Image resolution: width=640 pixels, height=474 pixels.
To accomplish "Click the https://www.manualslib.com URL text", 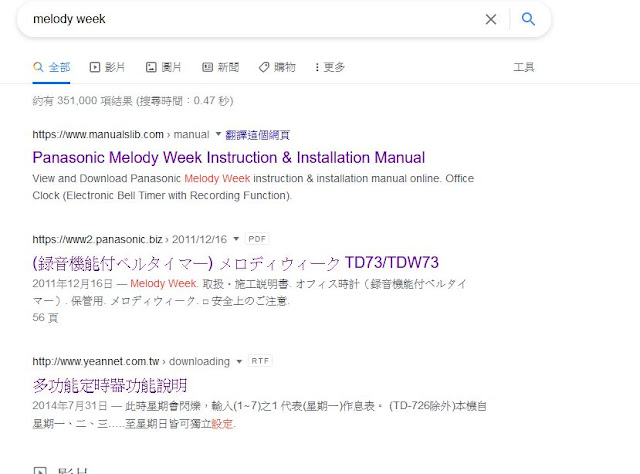I will click(x=98, y=135).
